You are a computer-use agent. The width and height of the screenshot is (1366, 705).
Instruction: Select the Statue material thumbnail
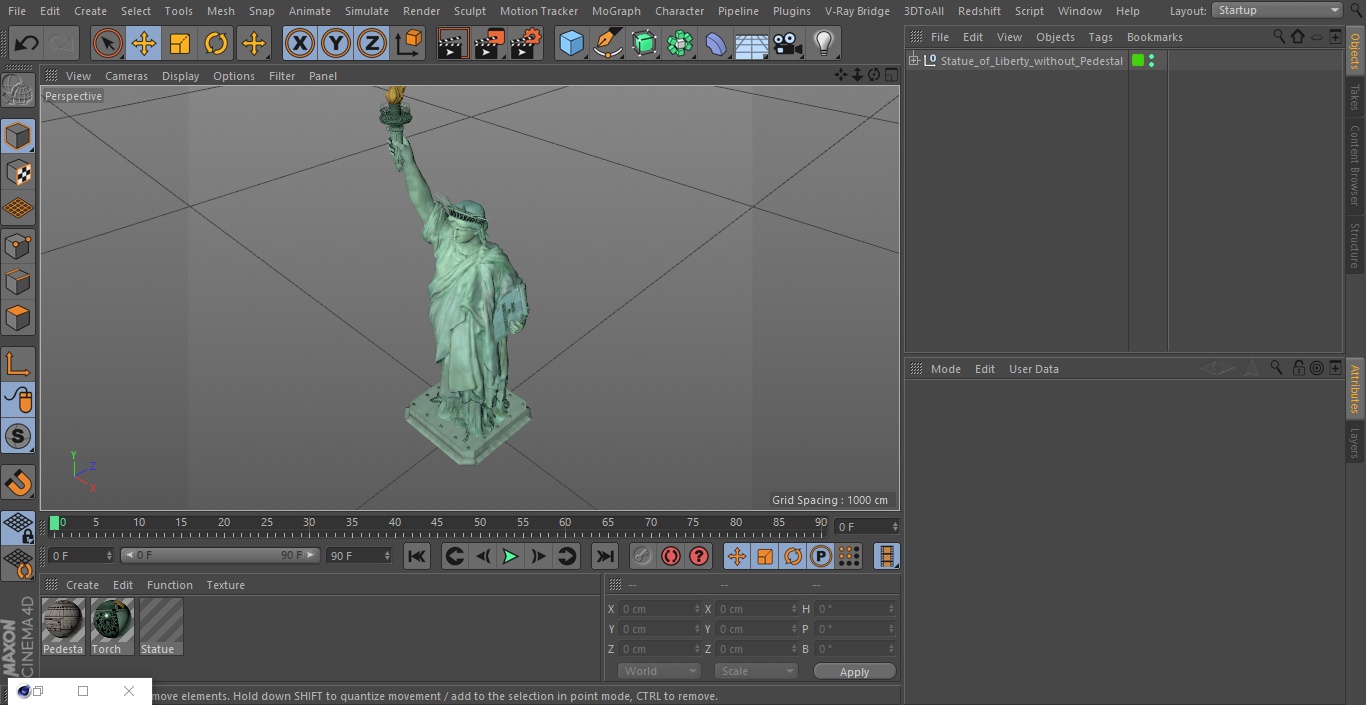161,627
